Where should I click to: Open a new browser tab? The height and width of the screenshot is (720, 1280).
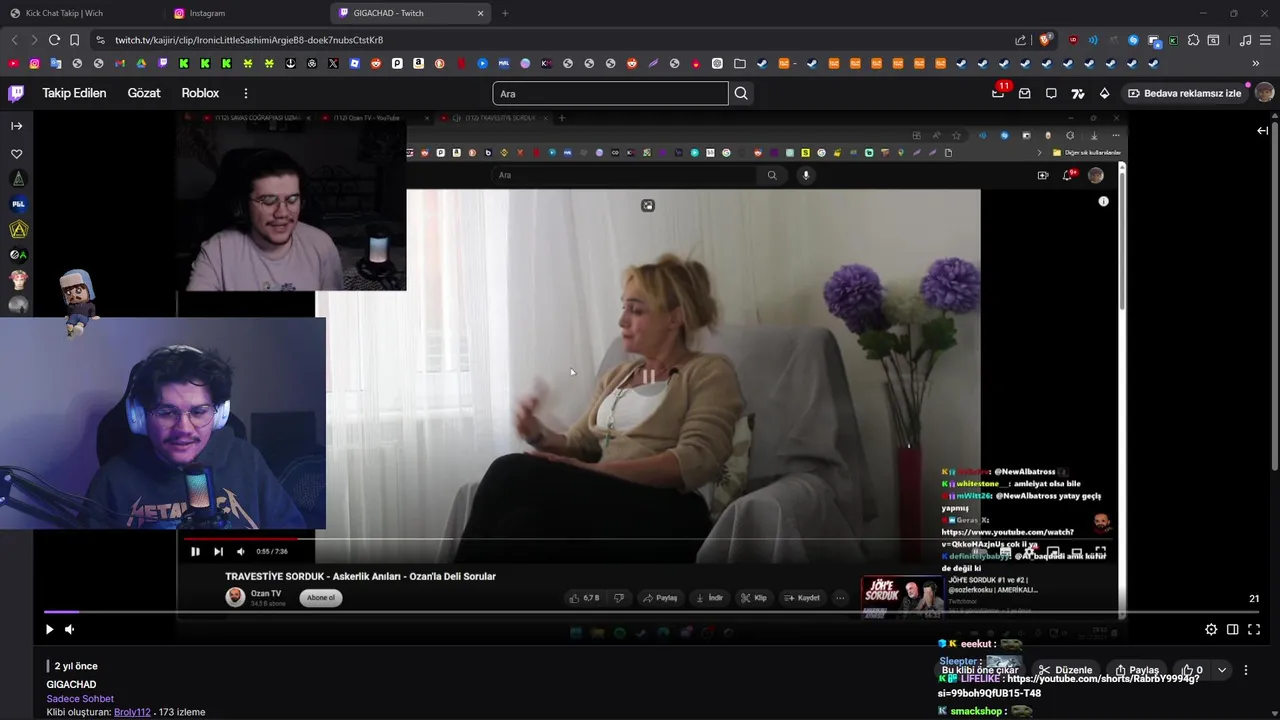click(x=505, y=13)
